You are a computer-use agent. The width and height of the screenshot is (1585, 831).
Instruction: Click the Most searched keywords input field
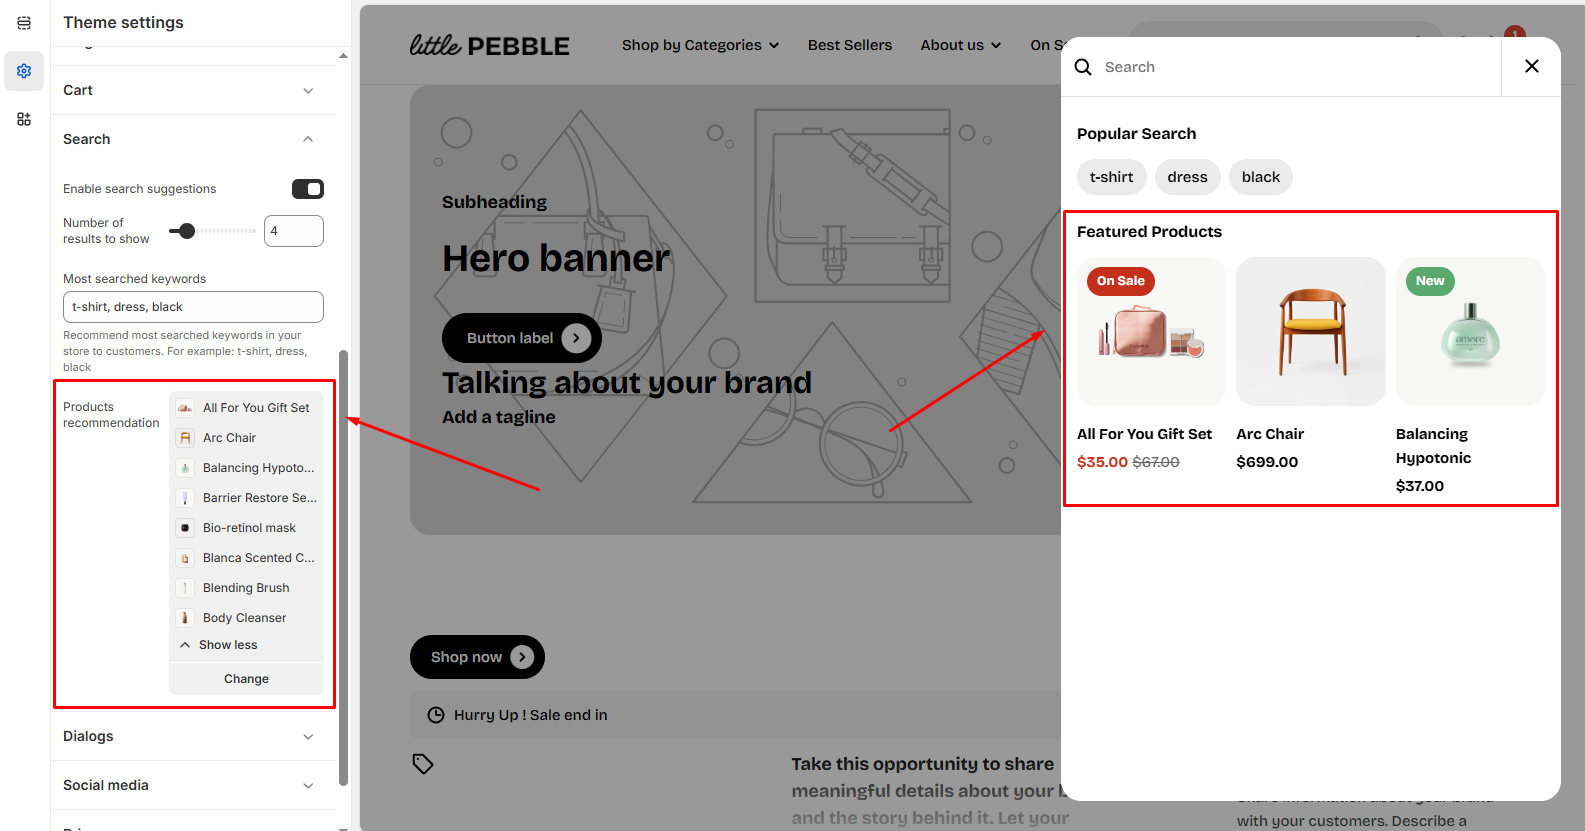coord(193,307)
